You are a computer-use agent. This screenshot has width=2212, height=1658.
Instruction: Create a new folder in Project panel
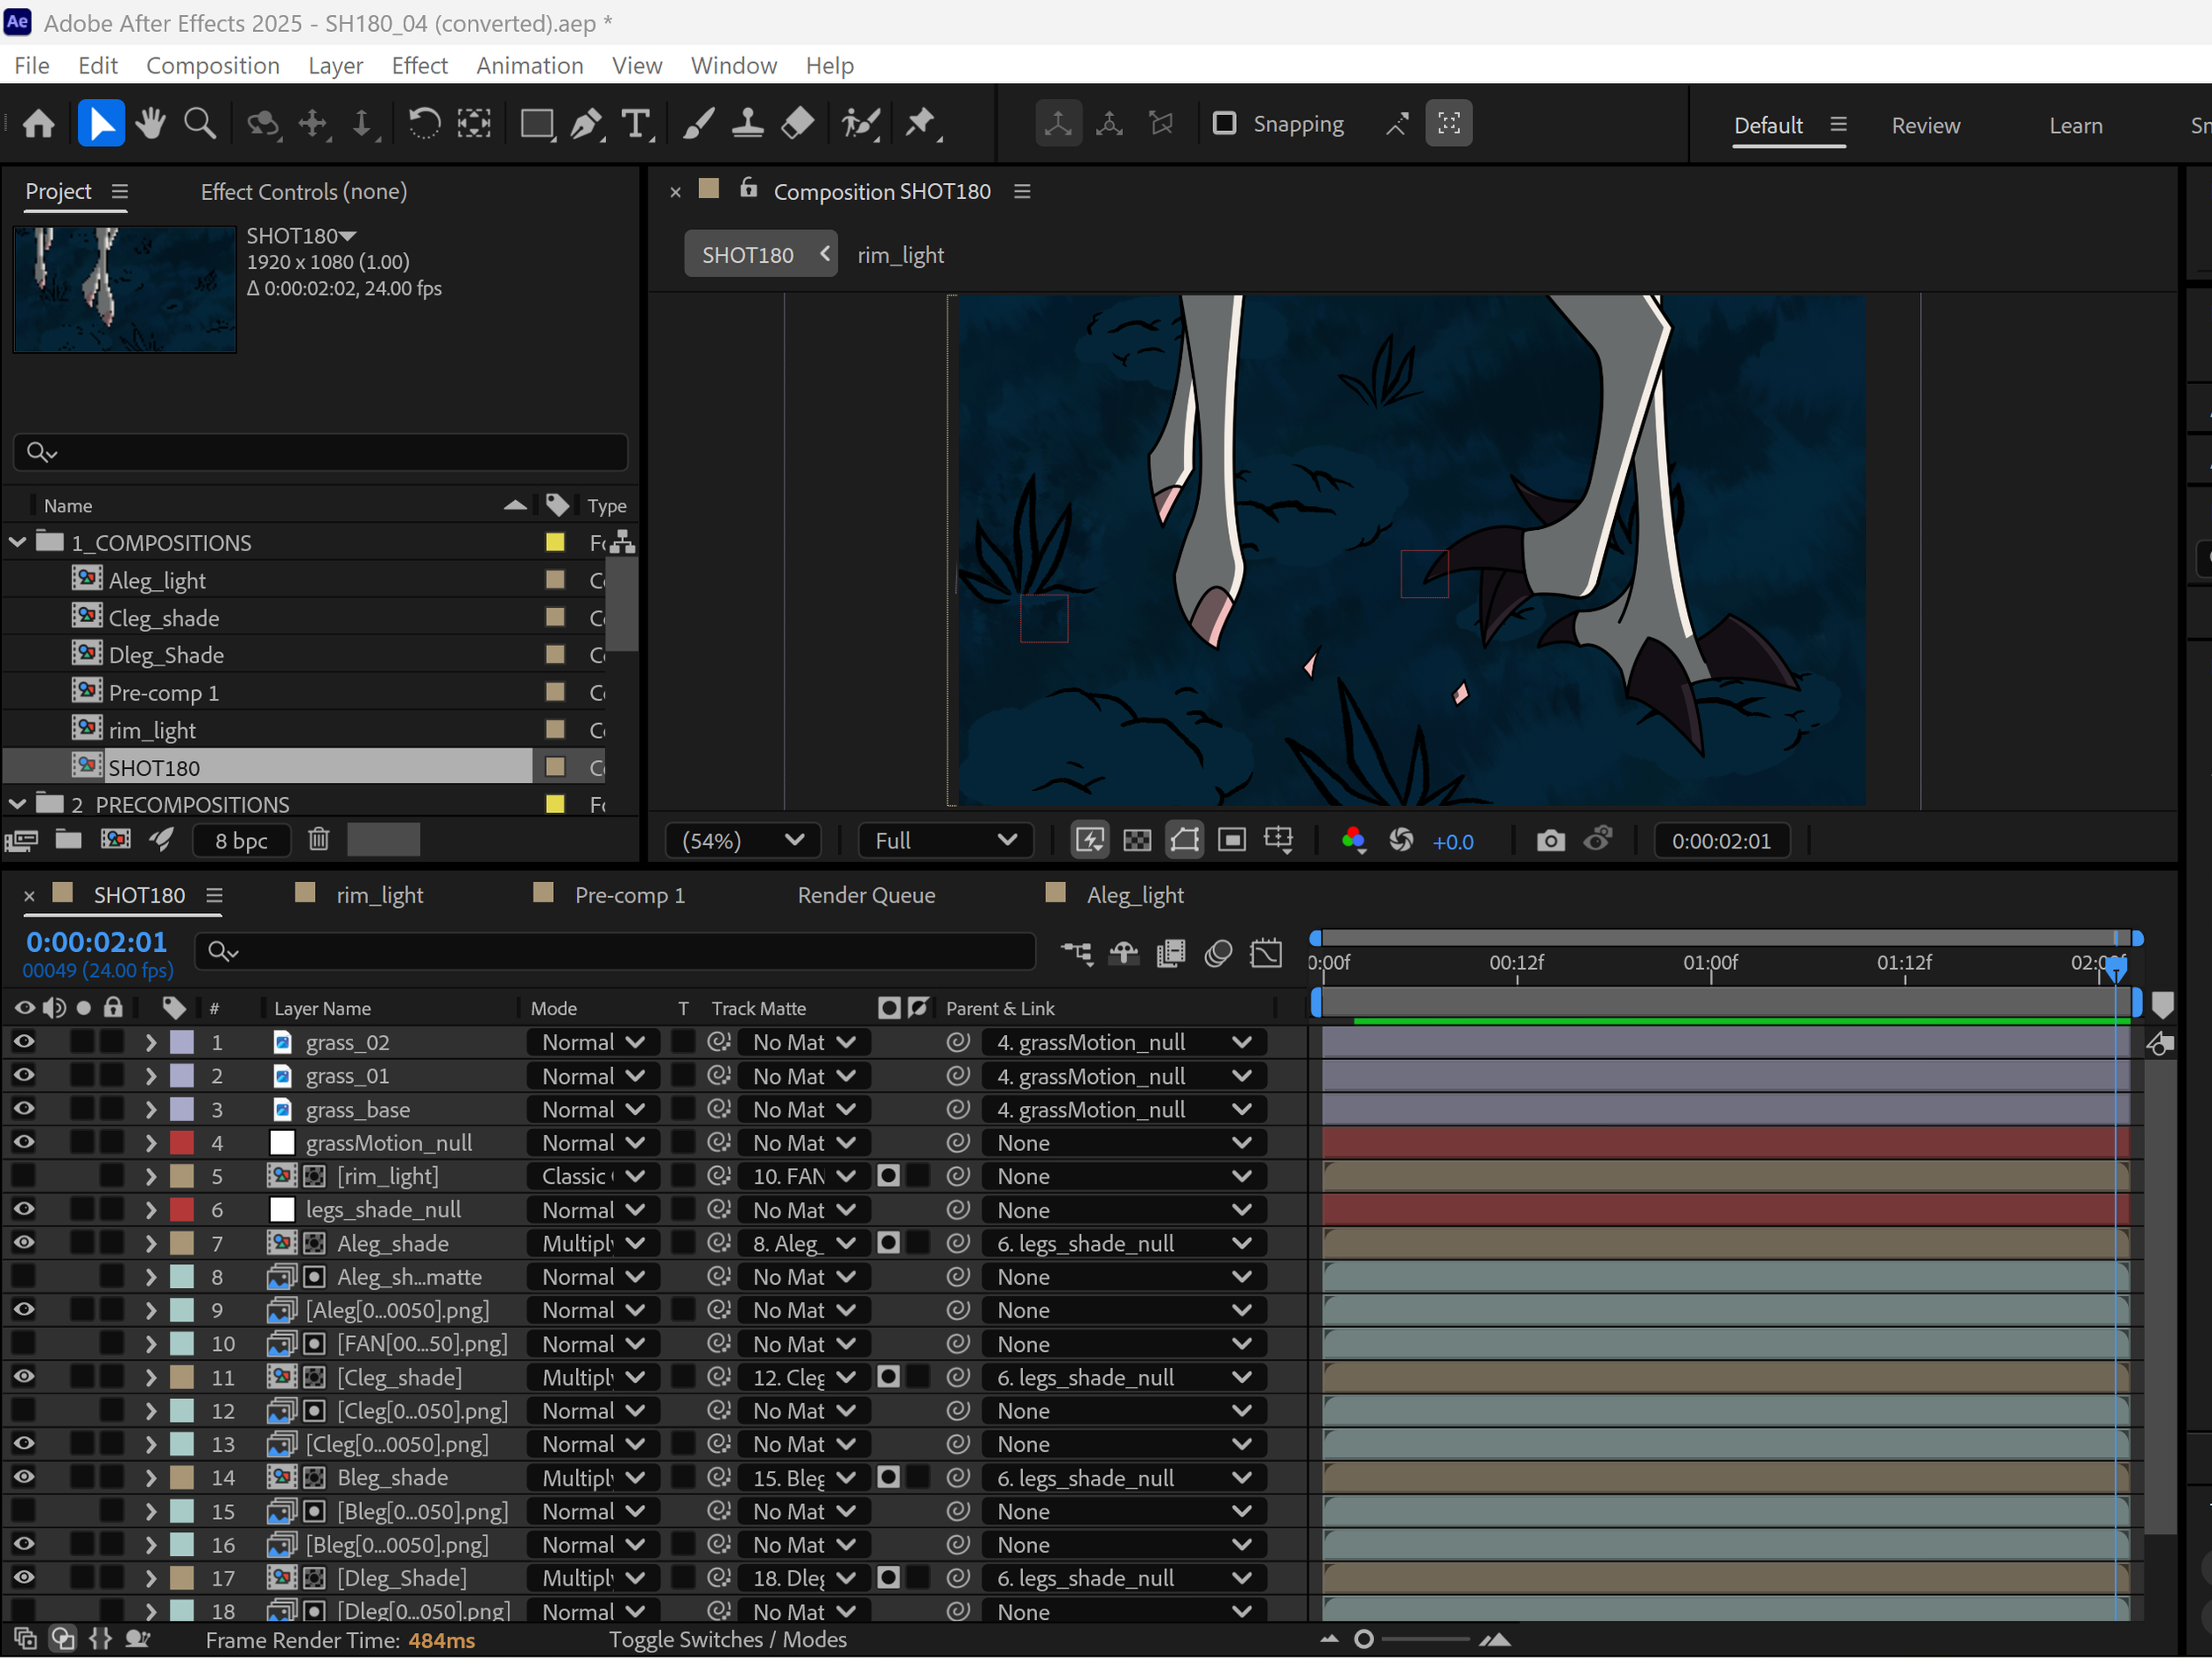68,839
